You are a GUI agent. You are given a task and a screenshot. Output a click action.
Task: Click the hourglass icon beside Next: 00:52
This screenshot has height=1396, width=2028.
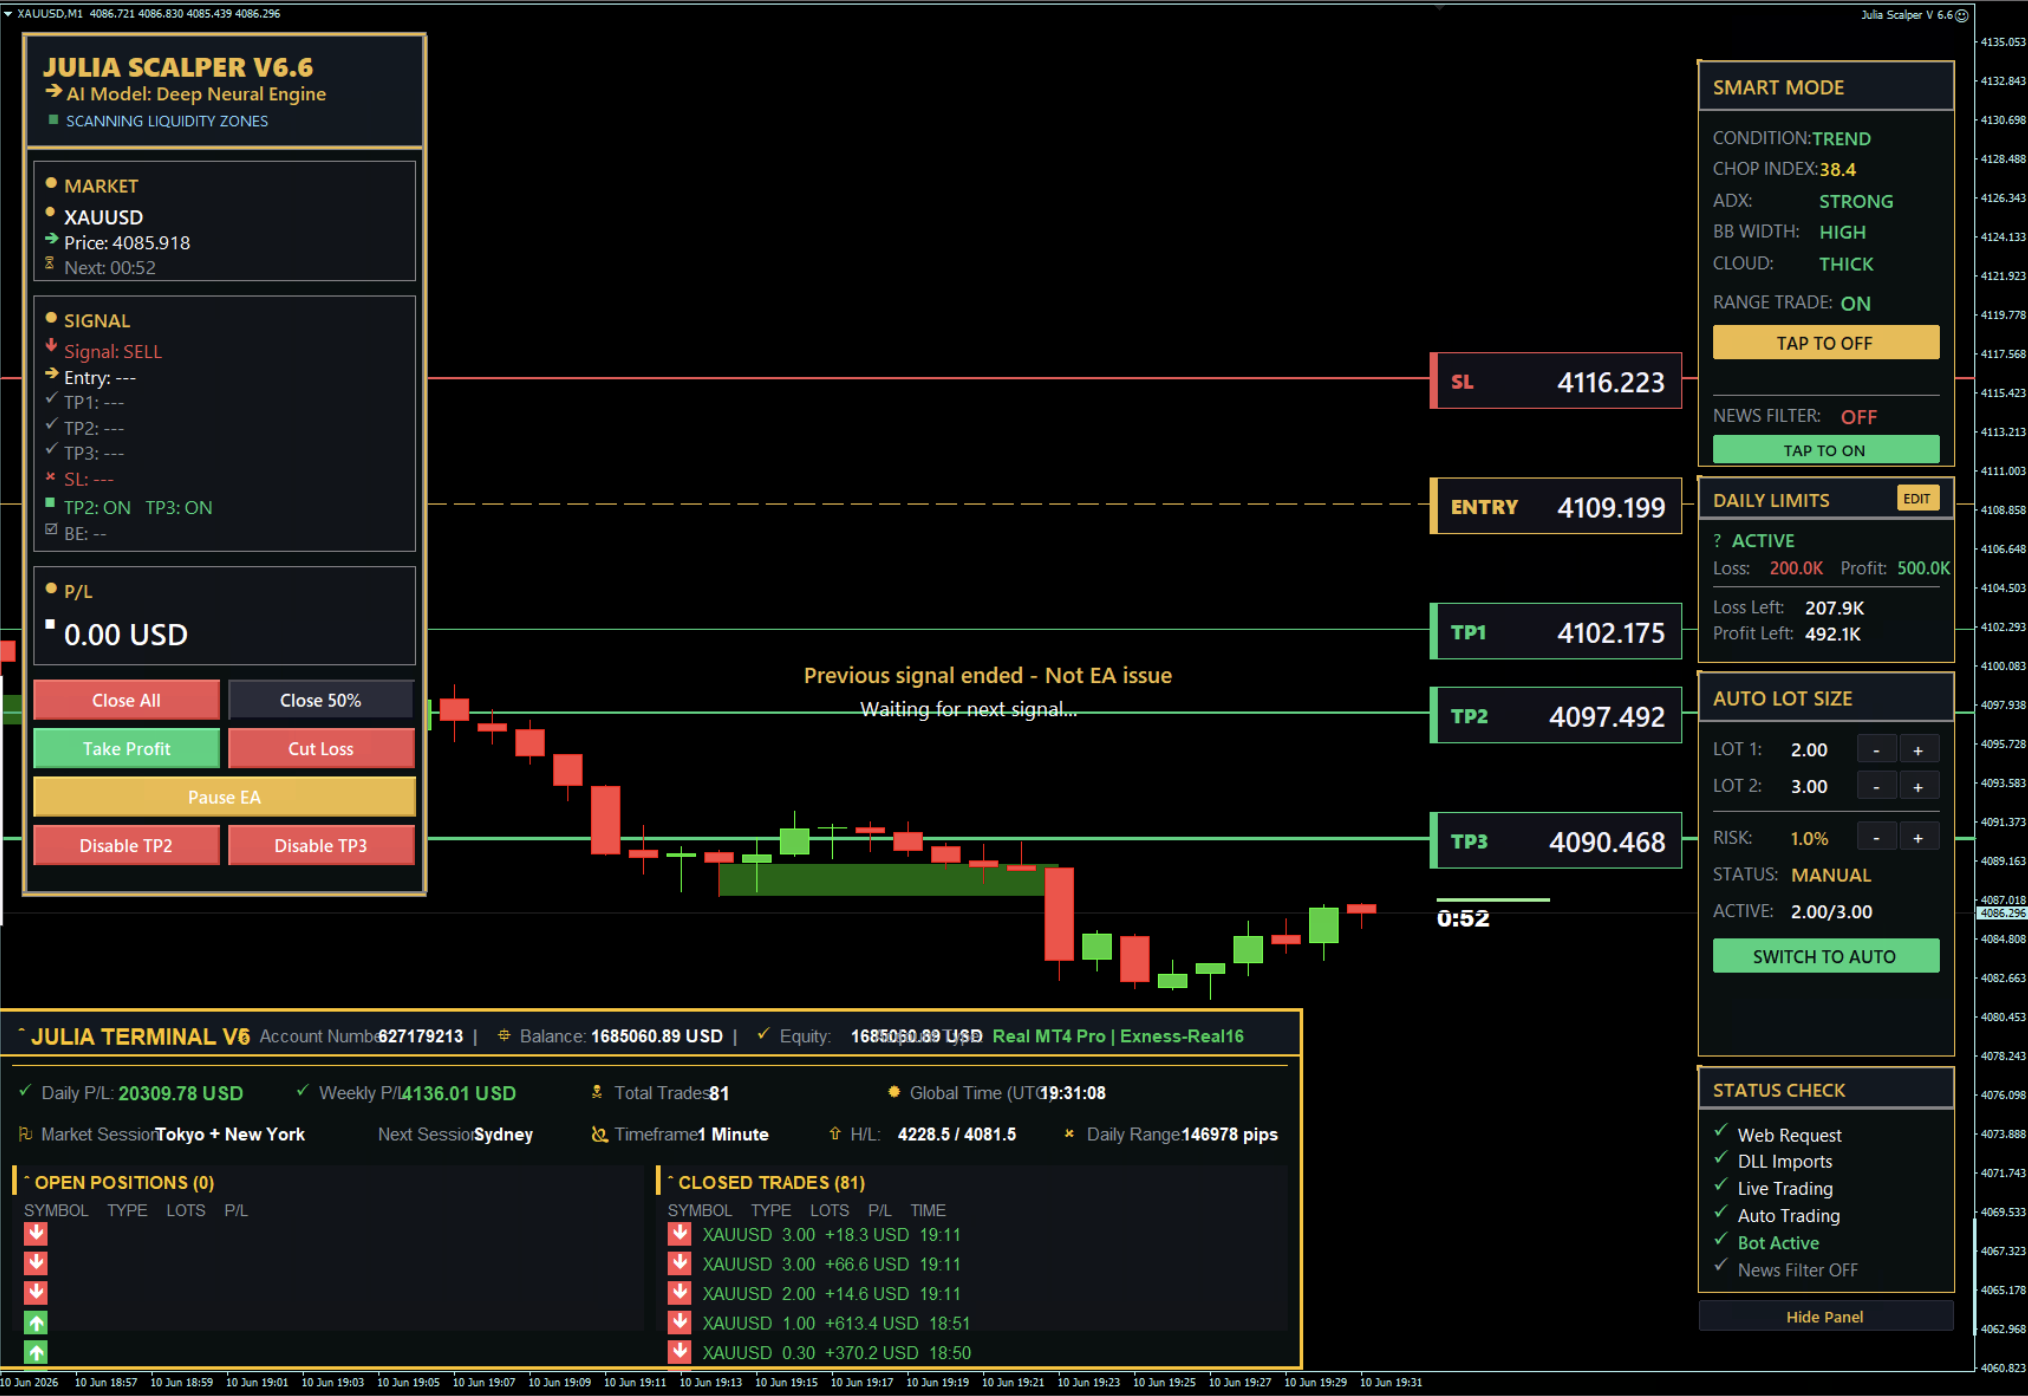(x=50, y=264)
